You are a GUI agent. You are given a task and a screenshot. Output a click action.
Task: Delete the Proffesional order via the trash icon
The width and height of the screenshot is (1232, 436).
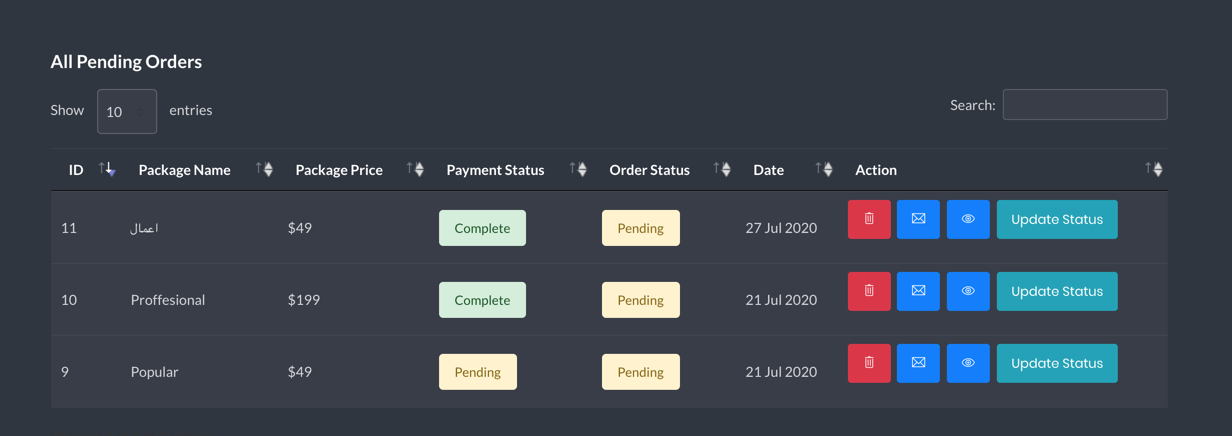(869, 291)
